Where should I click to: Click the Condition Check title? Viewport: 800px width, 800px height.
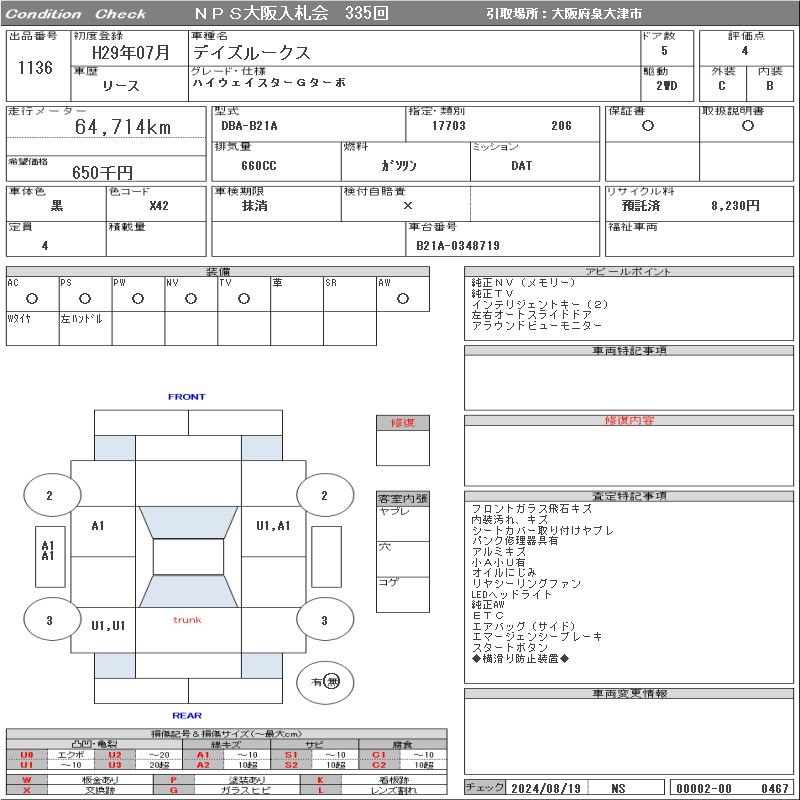point(75,14)
